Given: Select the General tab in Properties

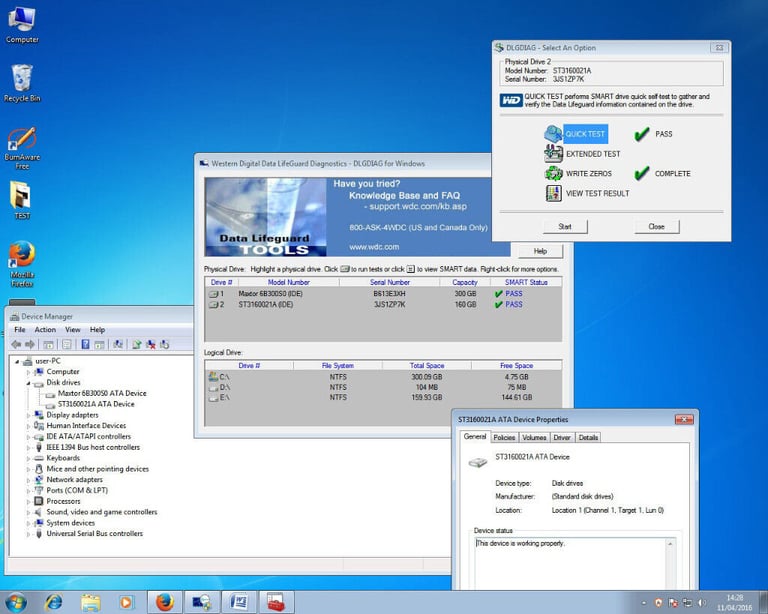Looking at the screenshot, I should (475, 436).
